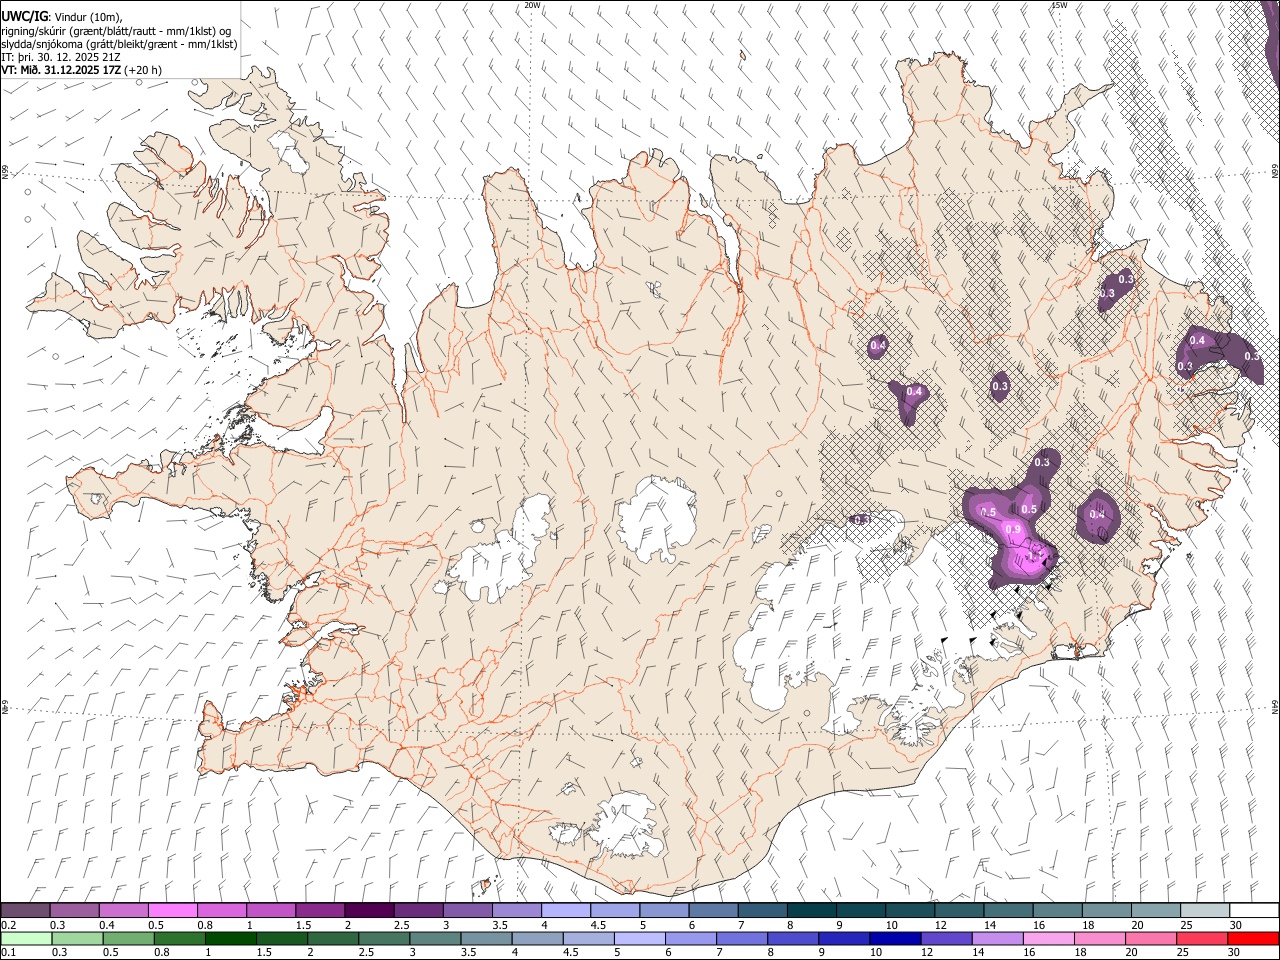Select the dark purple 2 swatch in upper legend
The image size is (1280, 960).
[x=368, y=911]
